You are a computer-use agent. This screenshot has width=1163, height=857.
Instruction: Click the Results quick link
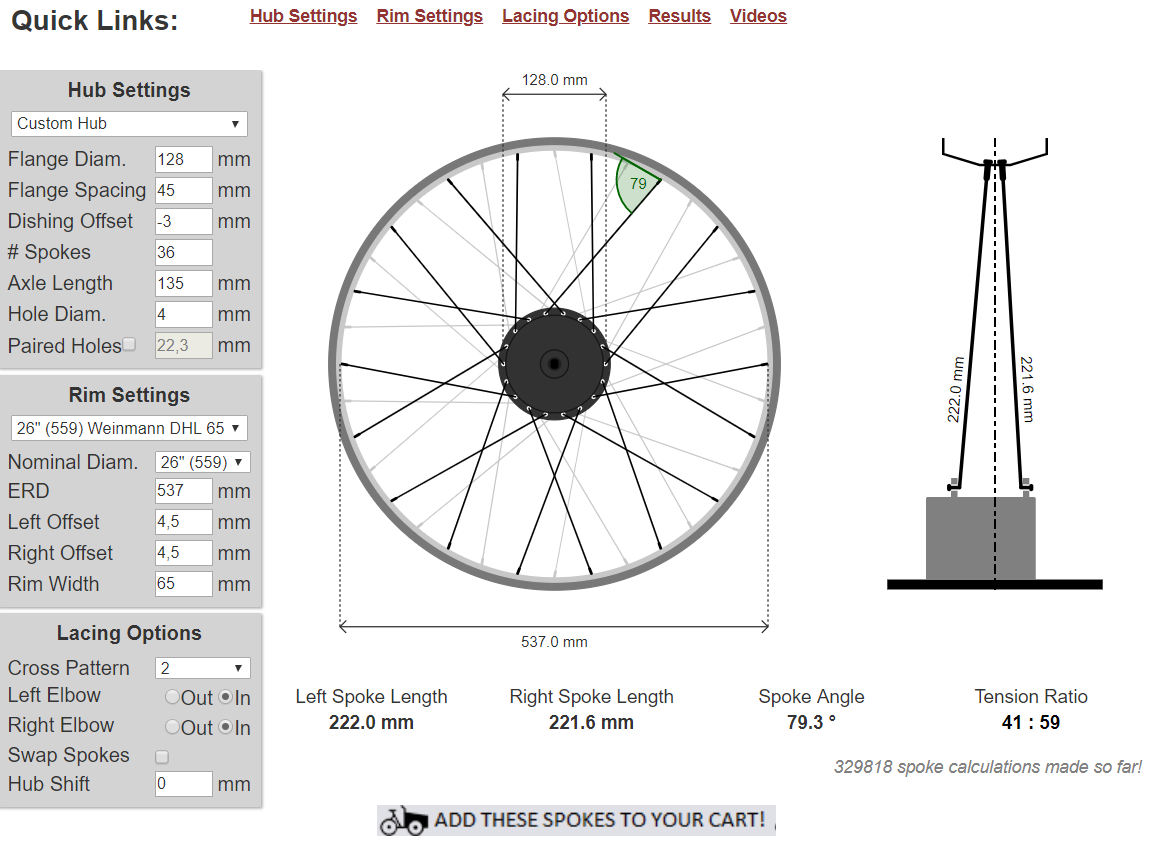pos(679,16)
